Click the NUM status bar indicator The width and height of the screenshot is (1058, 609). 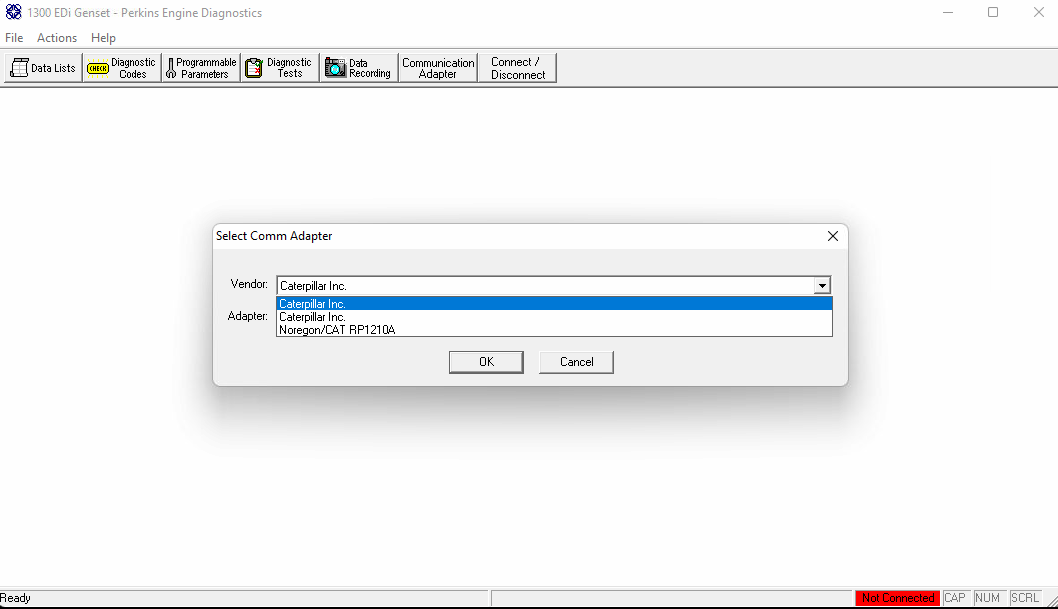click(987, 598)
